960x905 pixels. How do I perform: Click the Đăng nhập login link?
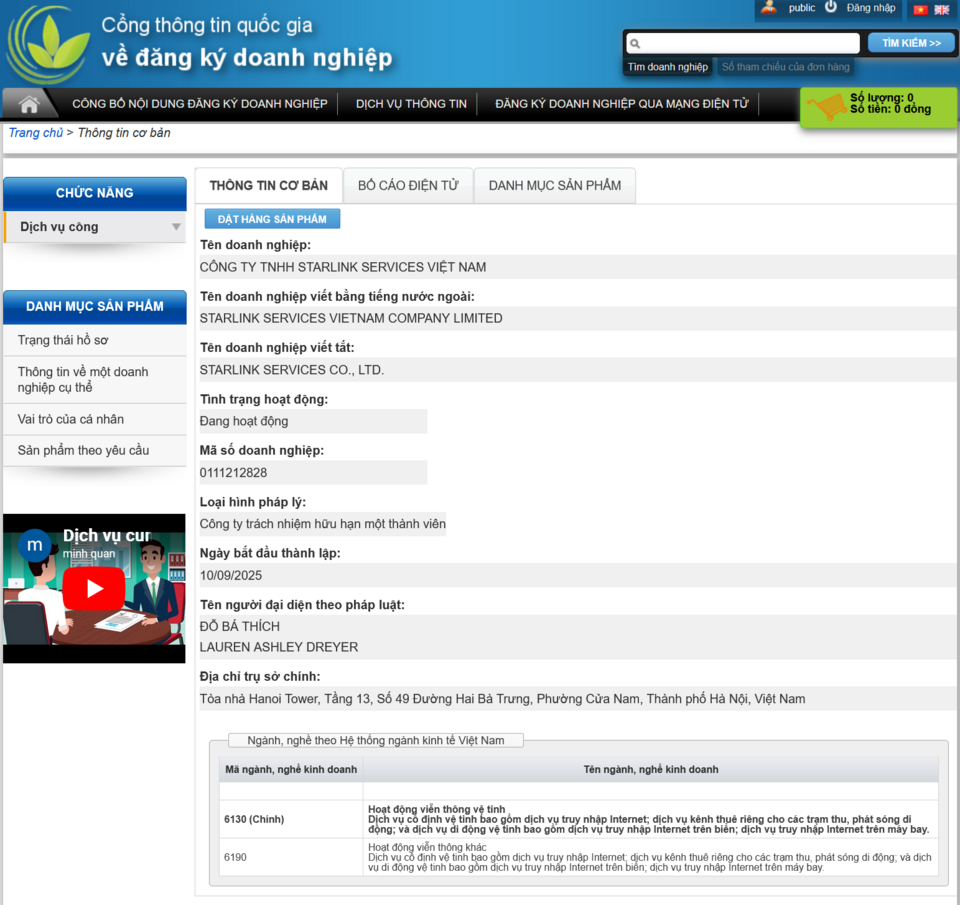click(x=871, y=8)
